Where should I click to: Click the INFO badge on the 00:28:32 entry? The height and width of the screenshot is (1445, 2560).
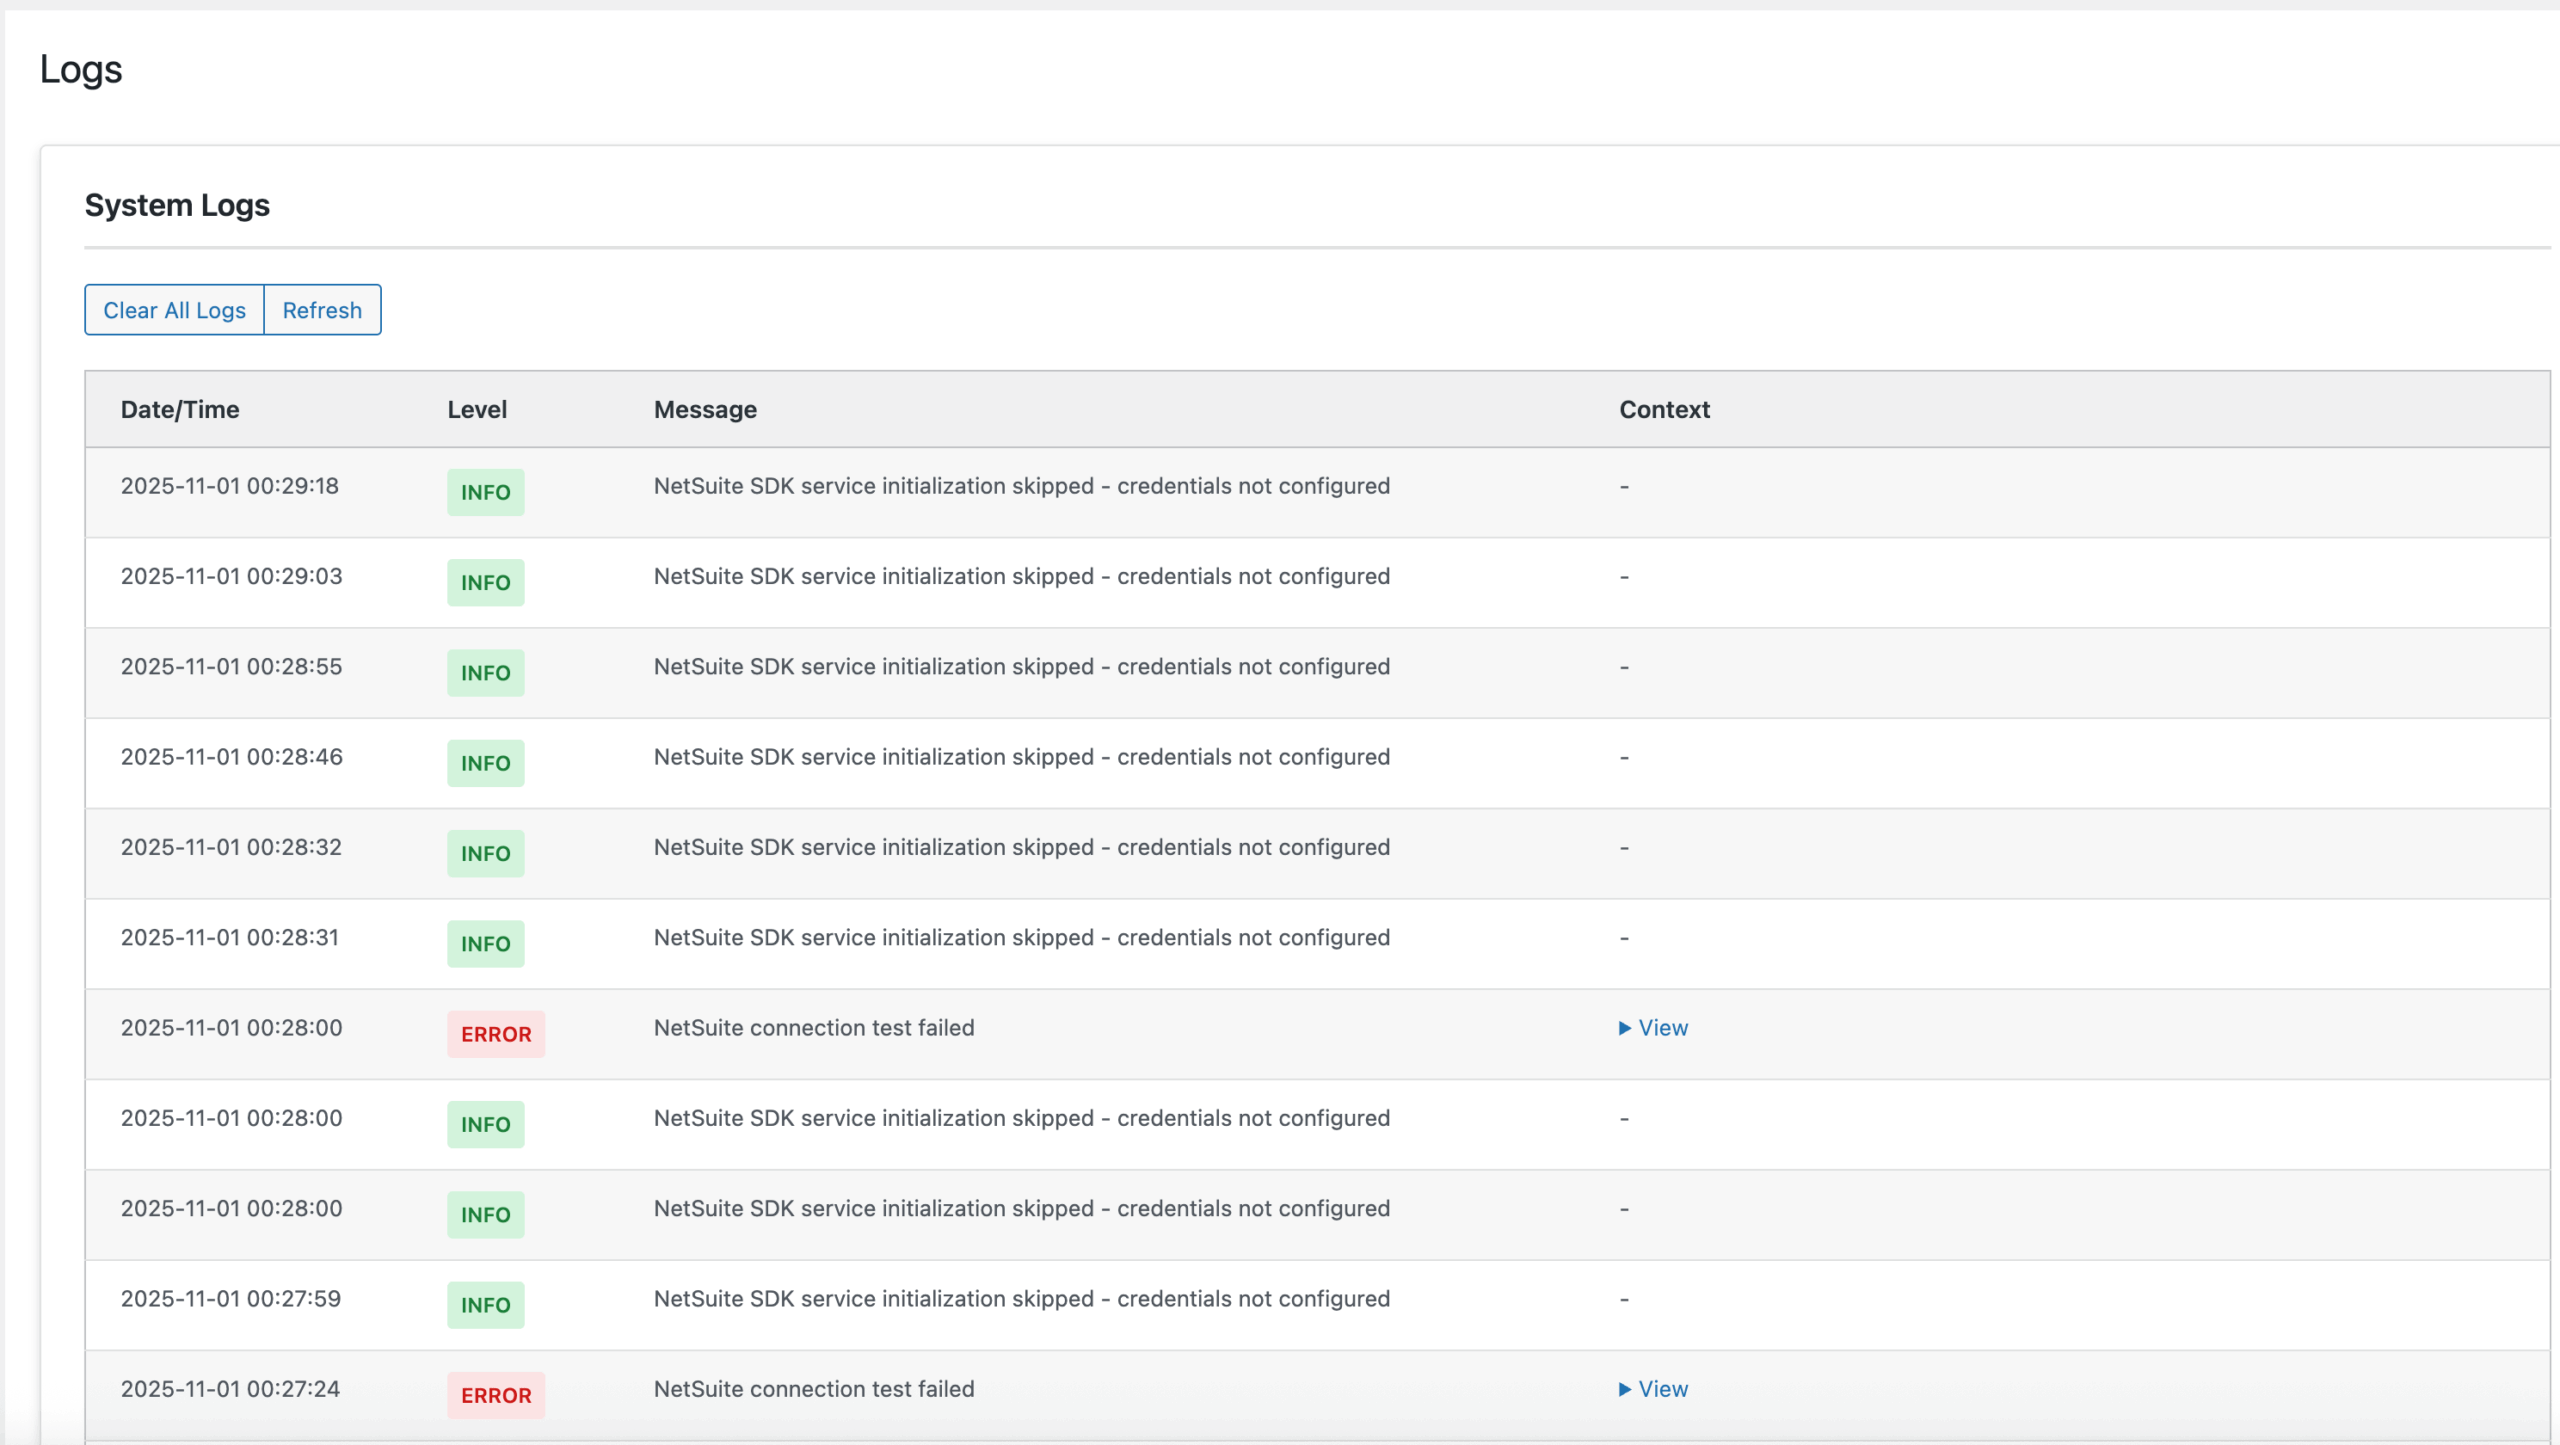click(x=485, y=853)
